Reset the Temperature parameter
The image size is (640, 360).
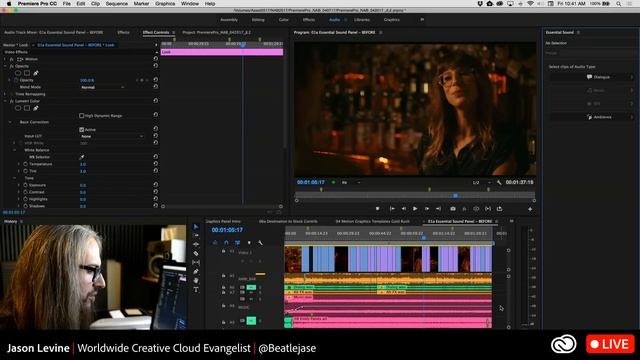[x=156, y=164]
